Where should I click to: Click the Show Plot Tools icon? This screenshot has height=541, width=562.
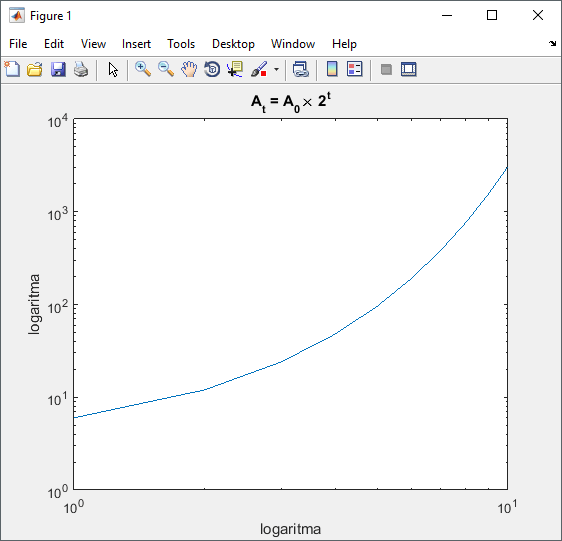pyautogui.click(x=409, y=69)
